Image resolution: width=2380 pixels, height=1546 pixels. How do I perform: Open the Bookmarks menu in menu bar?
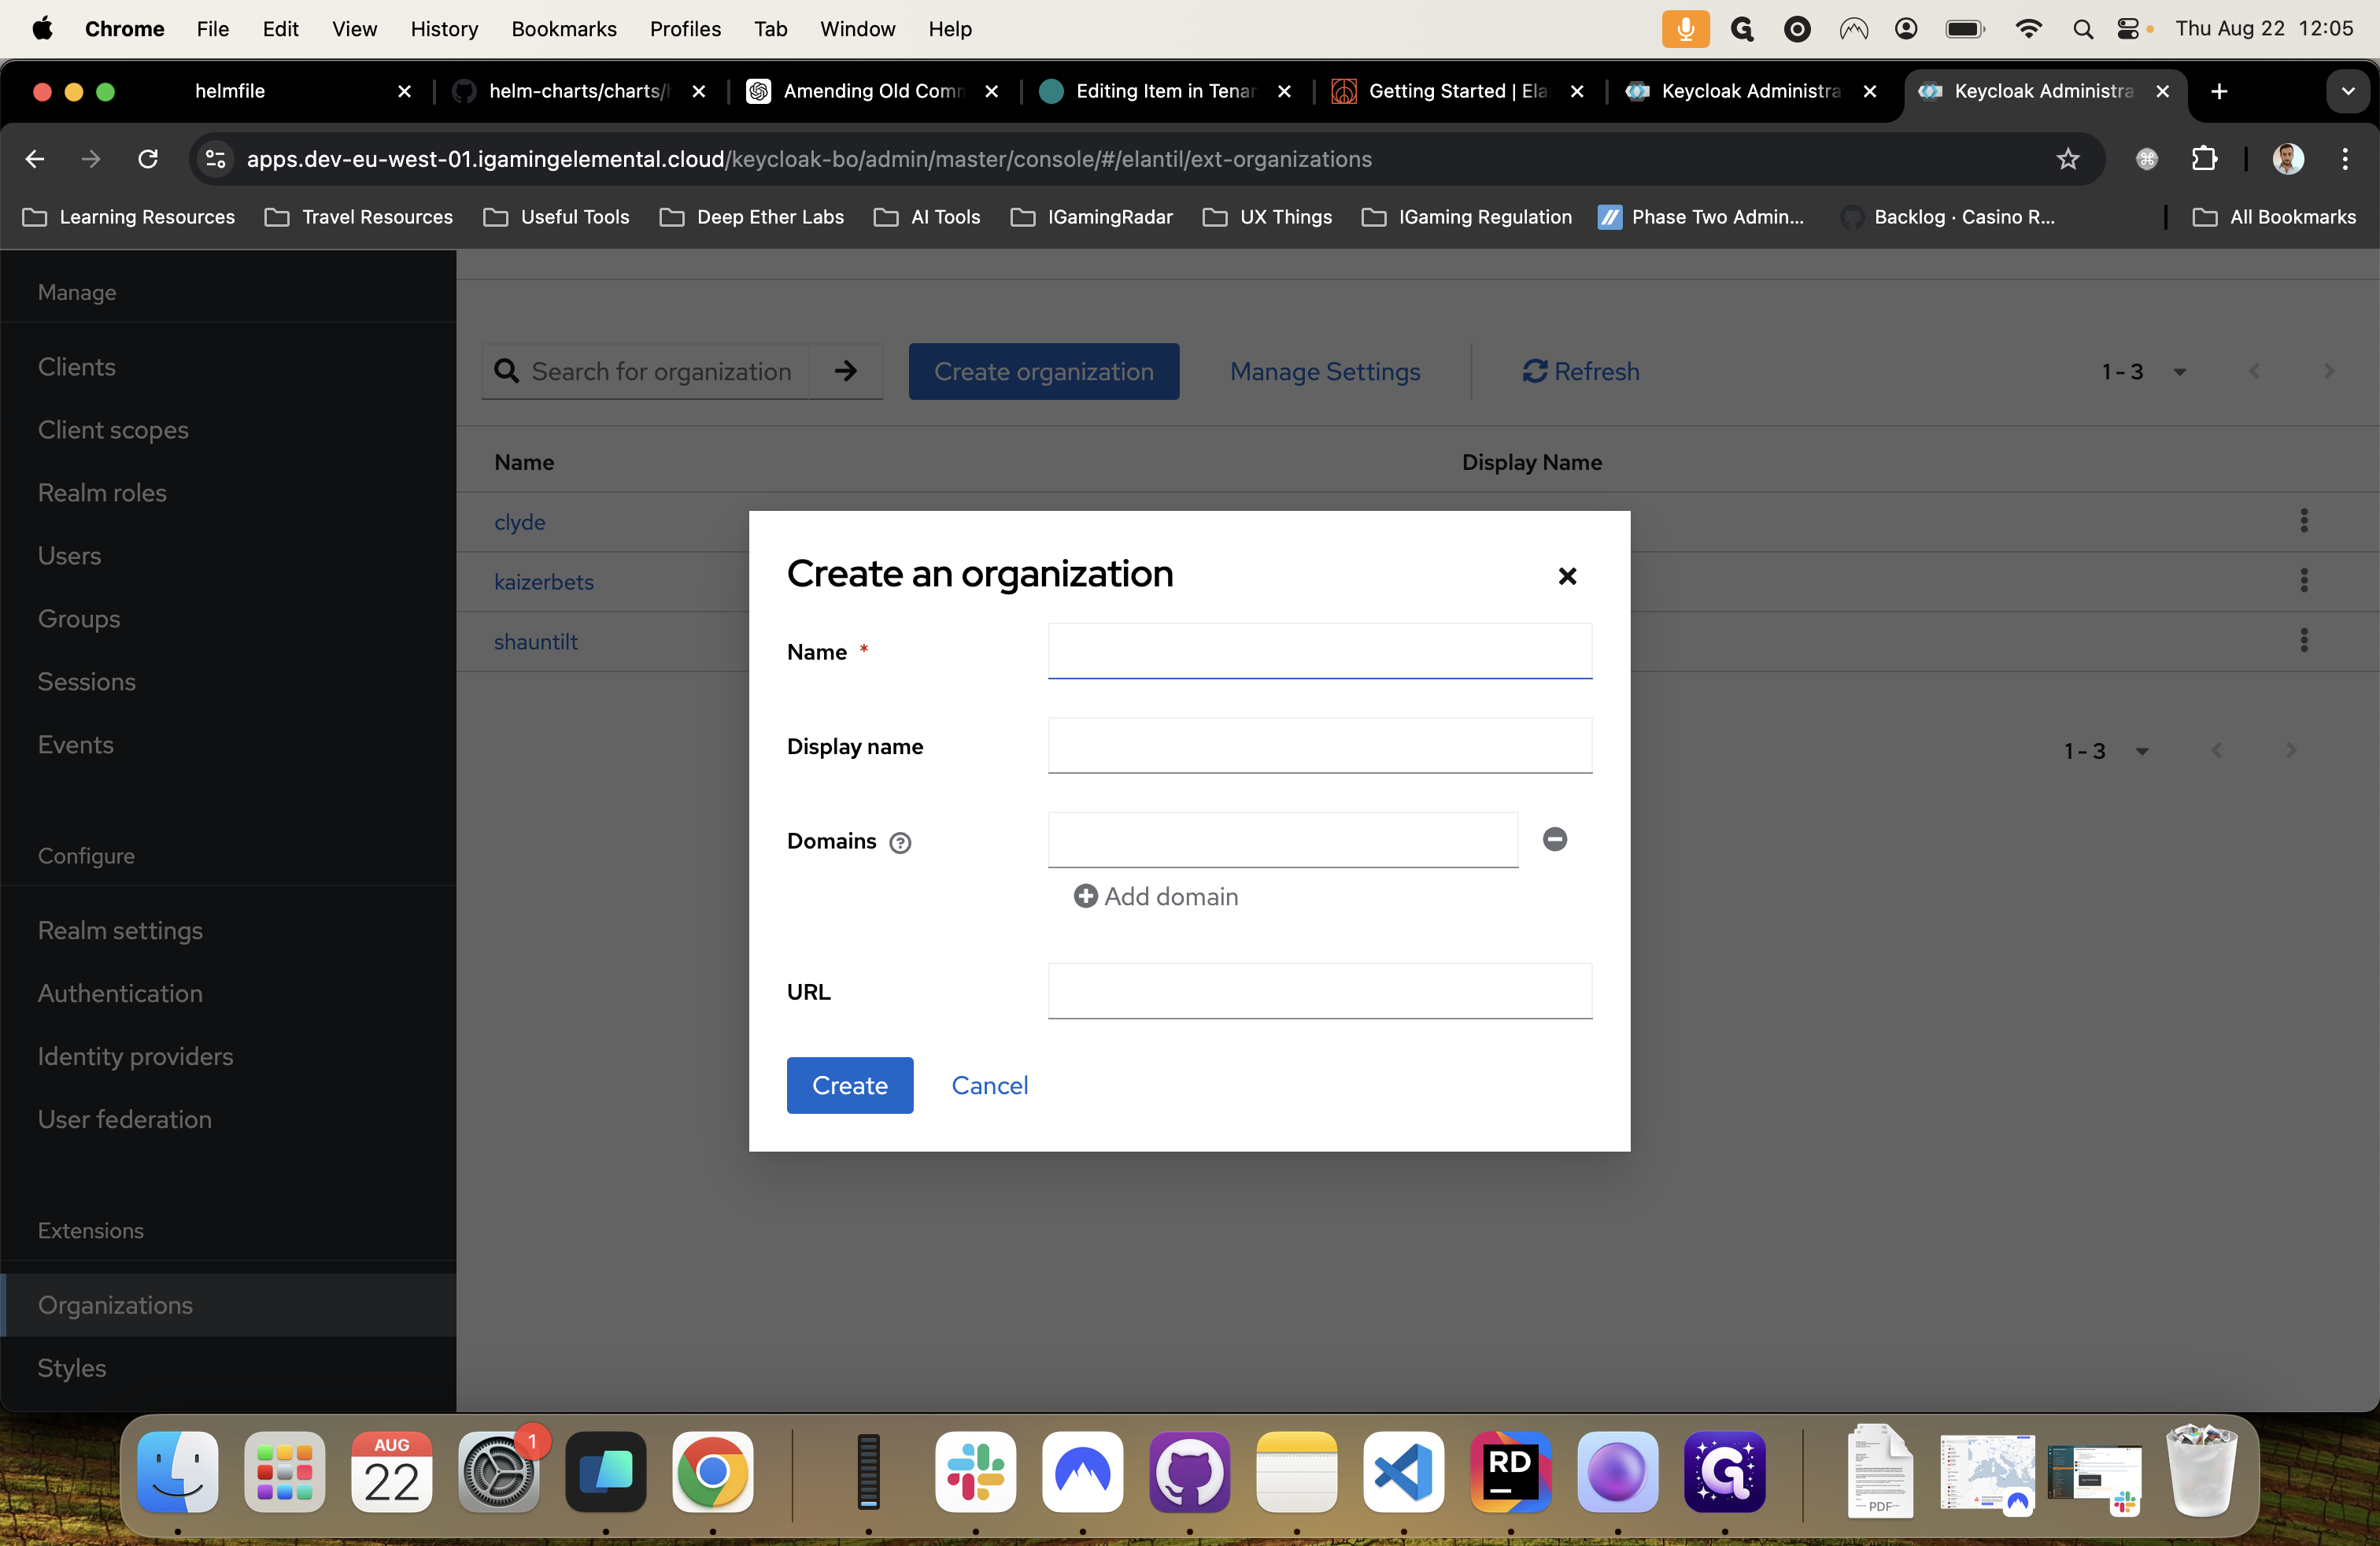(564, 29)
